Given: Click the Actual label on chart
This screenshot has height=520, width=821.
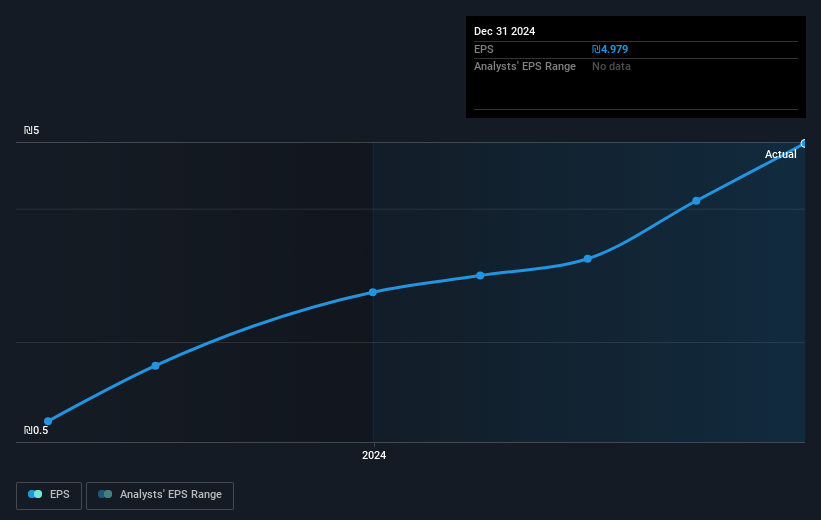Looking at the screenshot, I should tap(780, 154).
